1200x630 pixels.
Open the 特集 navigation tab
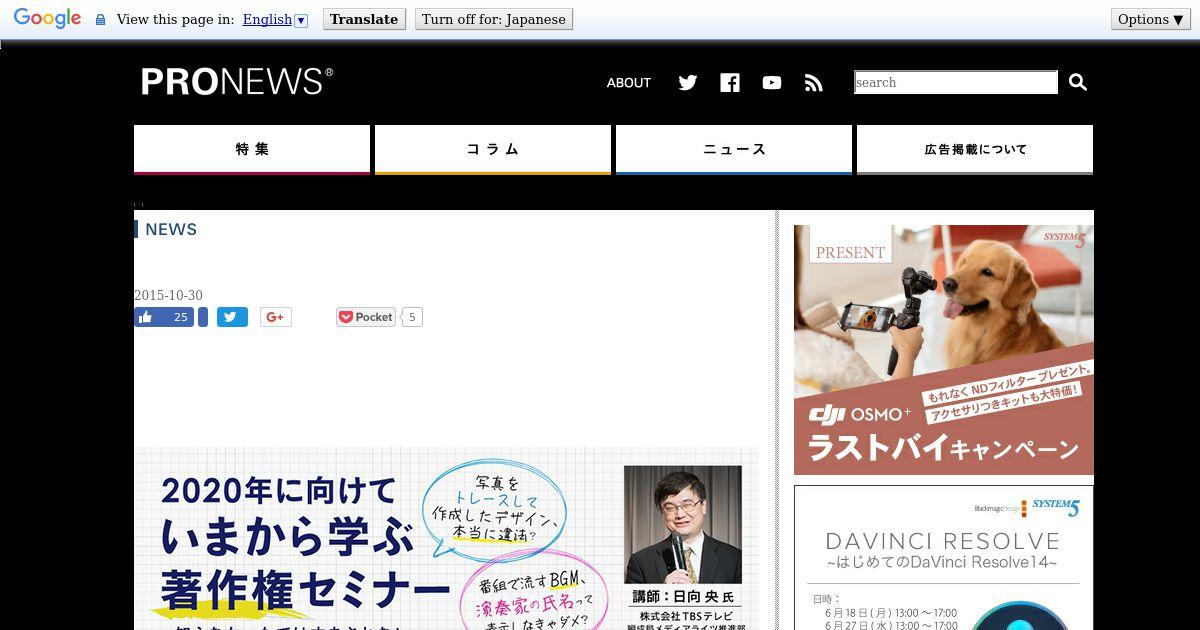point(252,149)
